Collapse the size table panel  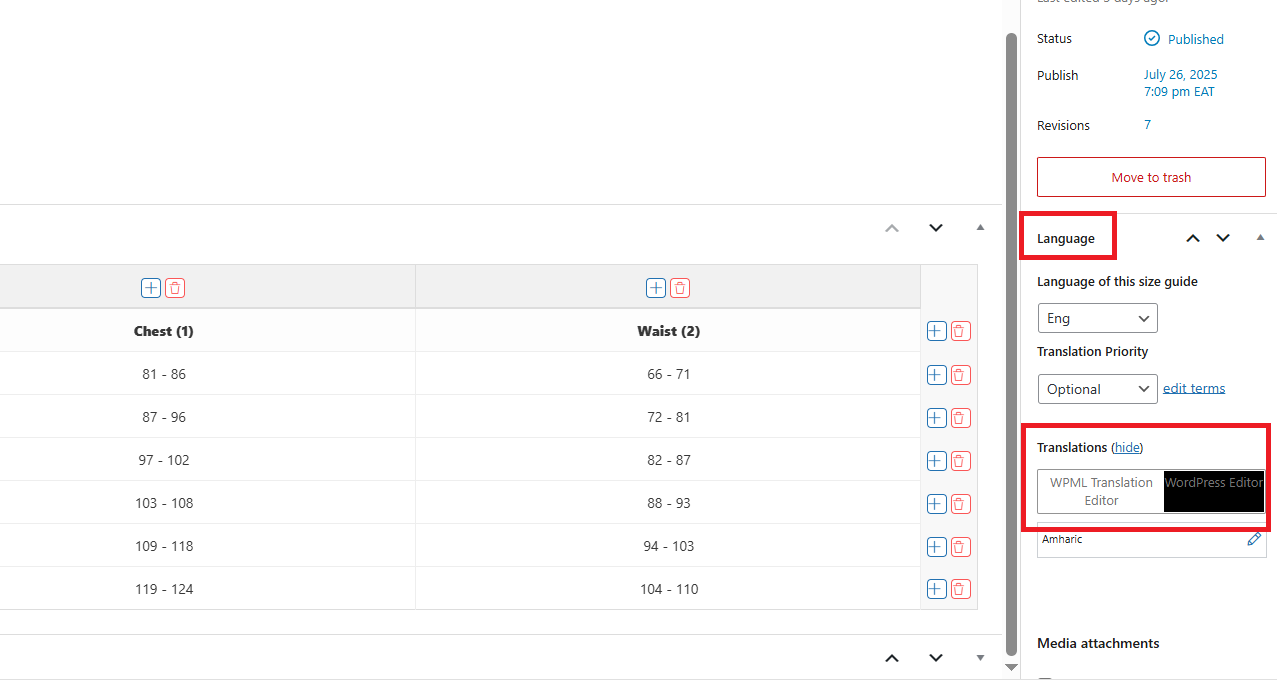(x=980, y=228)
